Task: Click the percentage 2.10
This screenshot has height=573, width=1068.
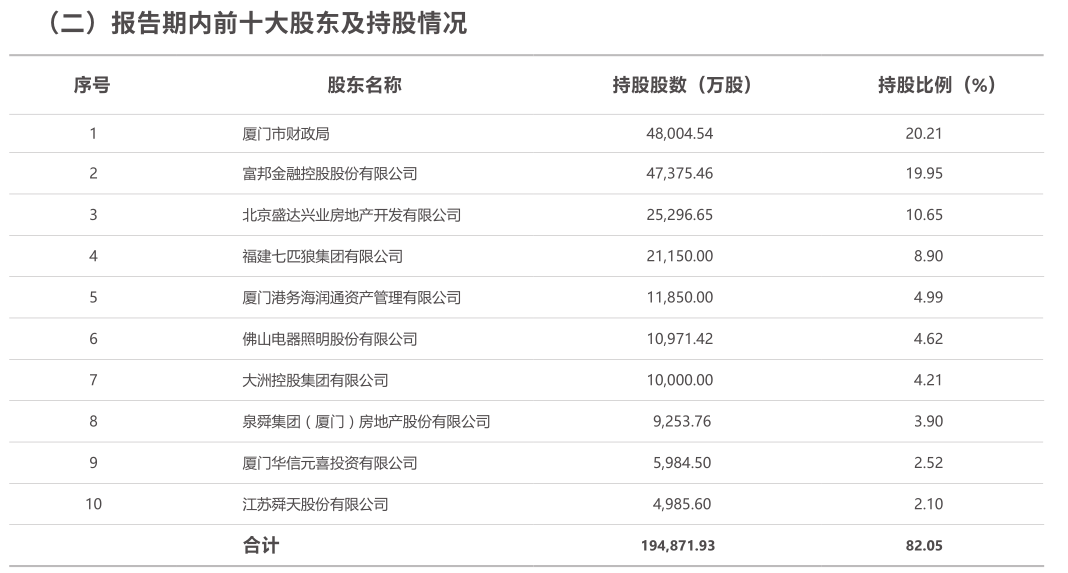Action: (928, 504)
